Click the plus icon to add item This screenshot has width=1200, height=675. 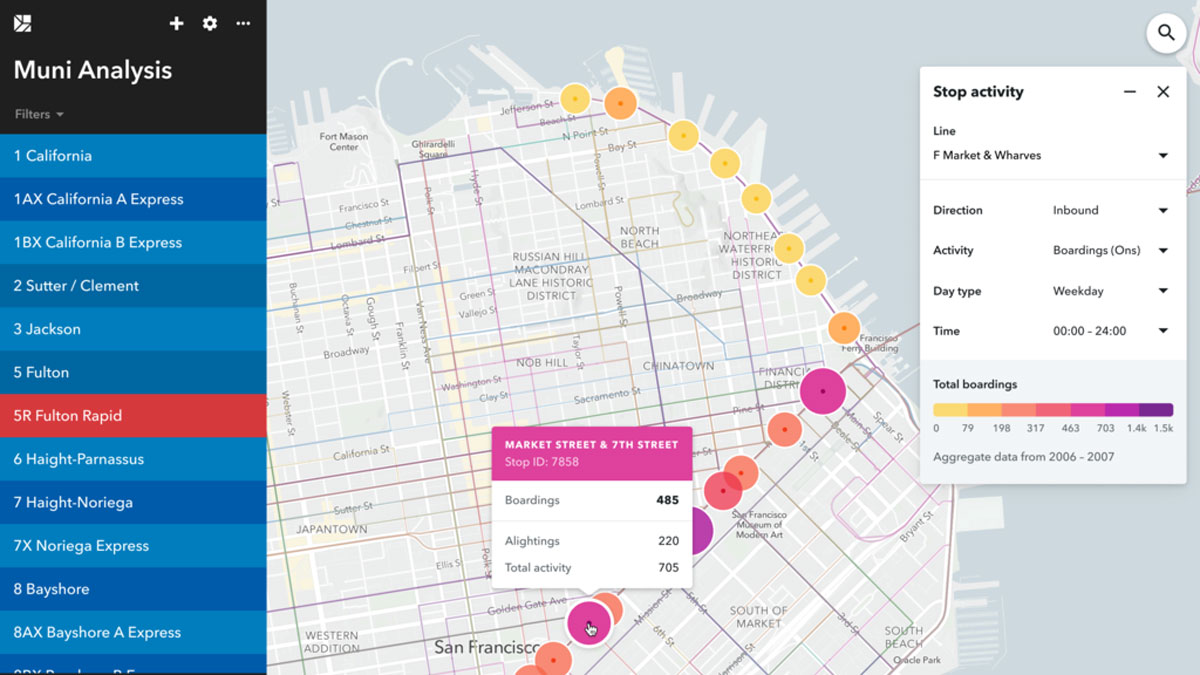pyautogui.click(x=176, y=23)
